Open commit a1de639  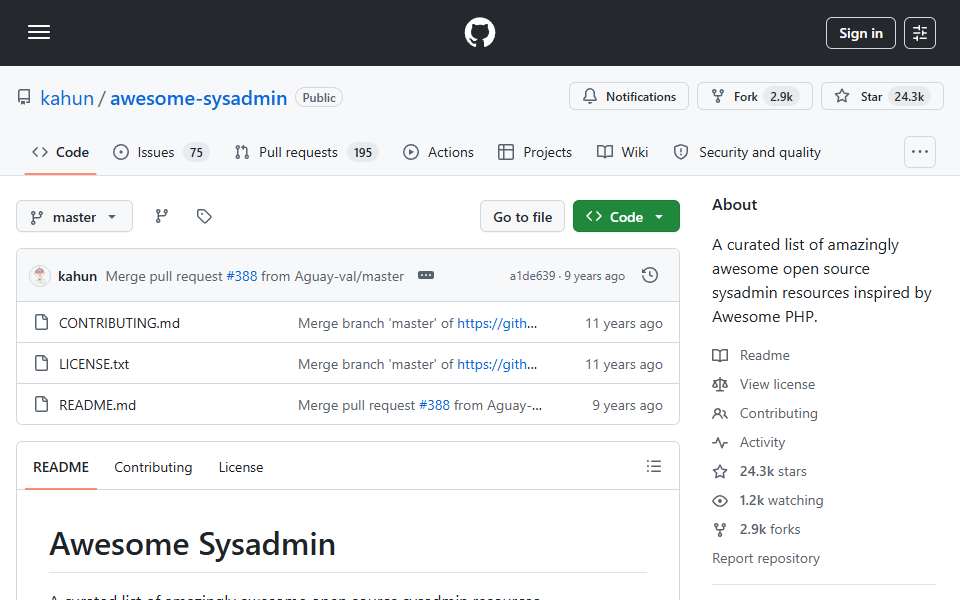pos(532,276)
